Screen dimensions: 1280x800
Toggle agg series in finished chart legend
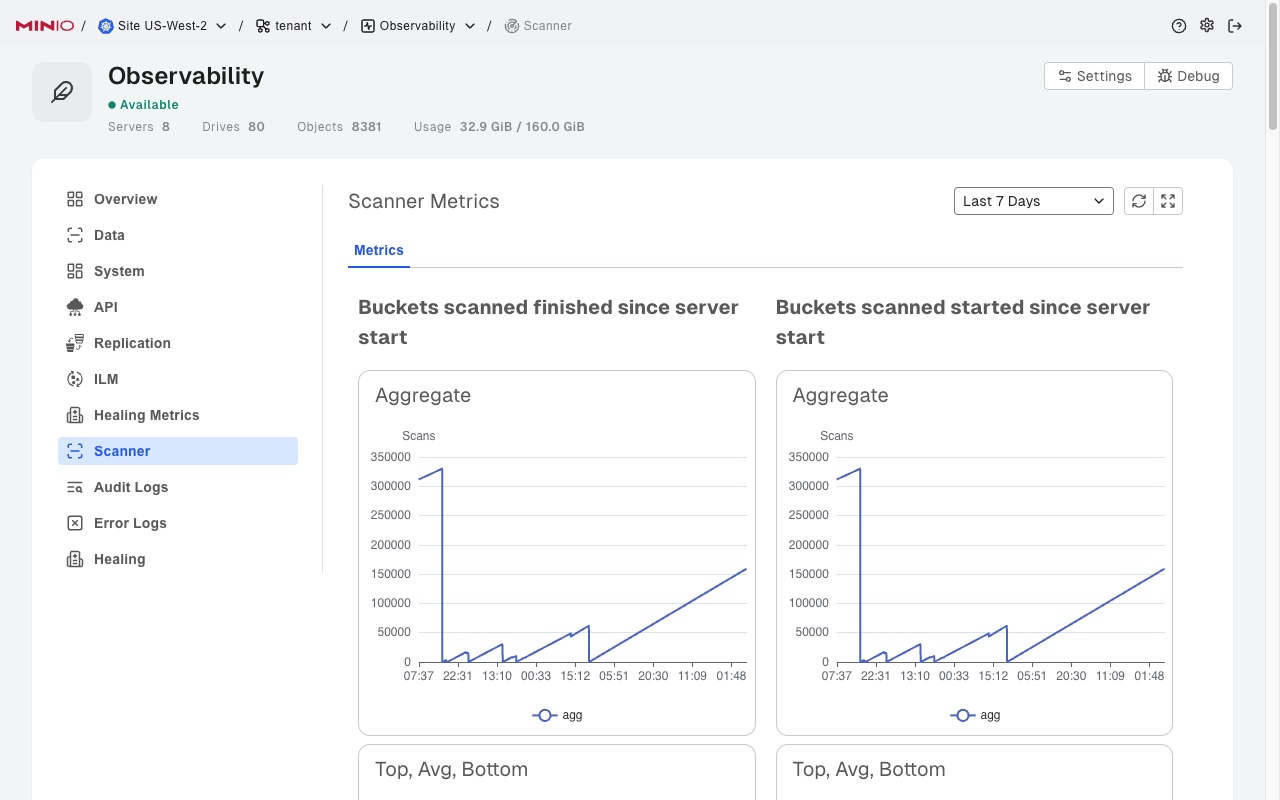coord(558,715)
